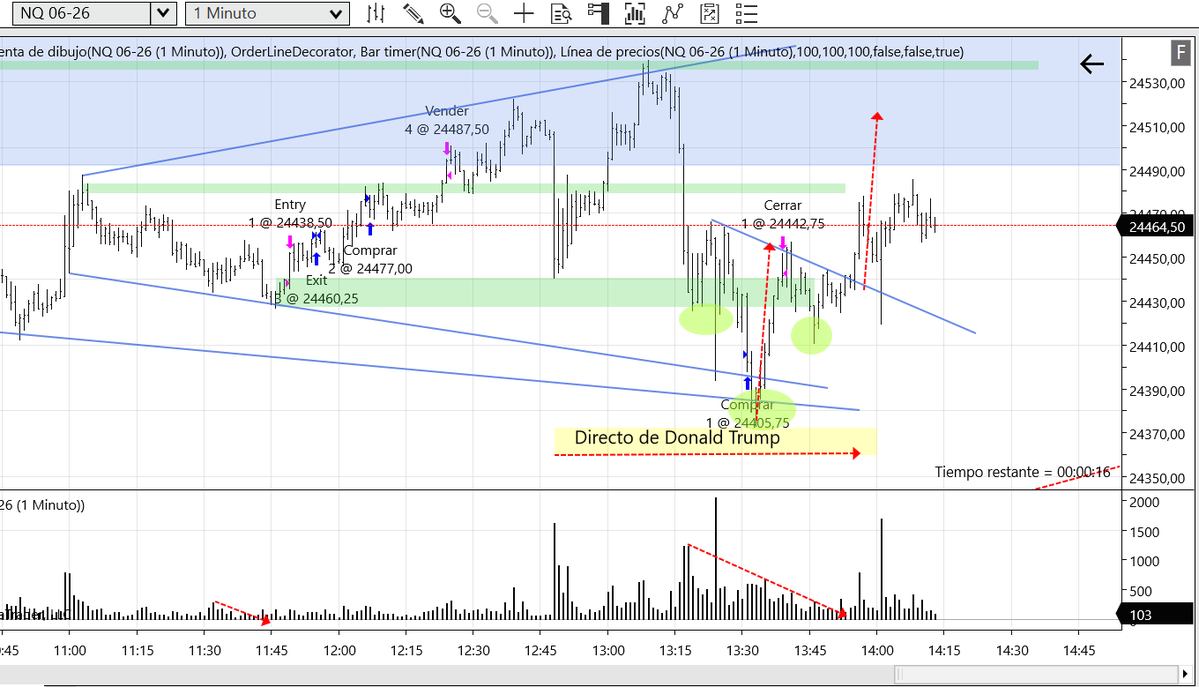1199x687 pixels.
Task: Click the greyed zoom out magnifier
Action: coord(486,13)
